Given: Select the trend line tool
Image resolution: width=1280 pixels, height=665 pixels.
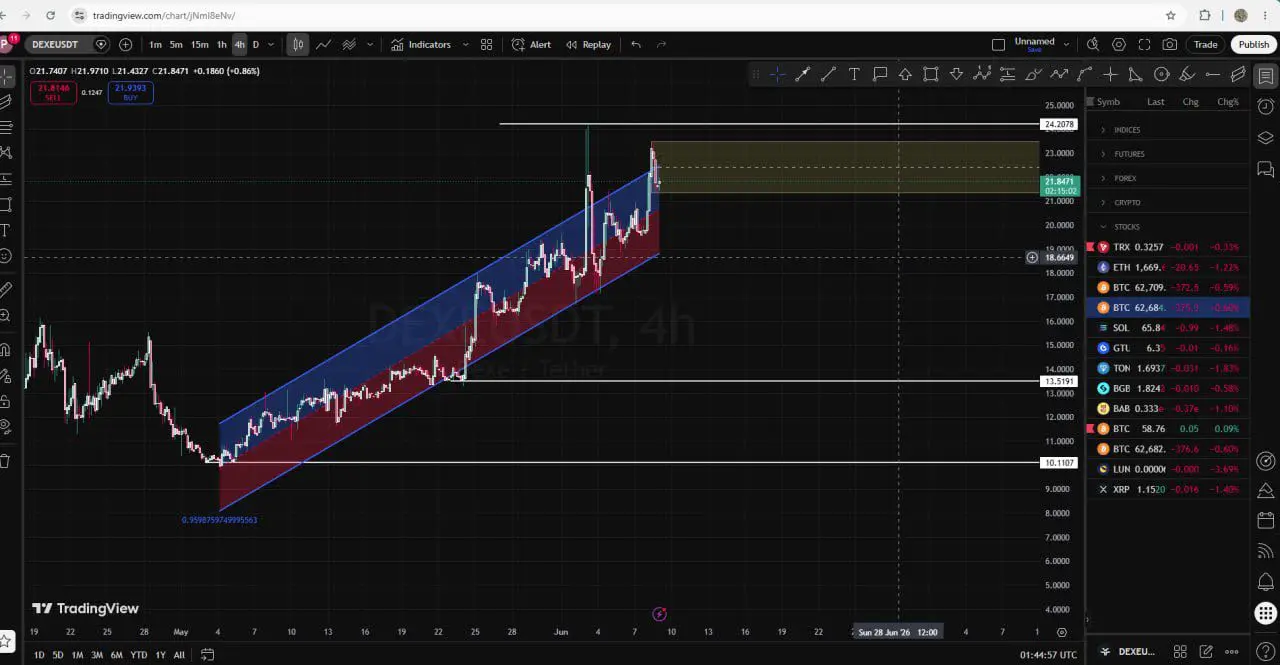Looking at the screenshot, I should [x=828, y=74].
